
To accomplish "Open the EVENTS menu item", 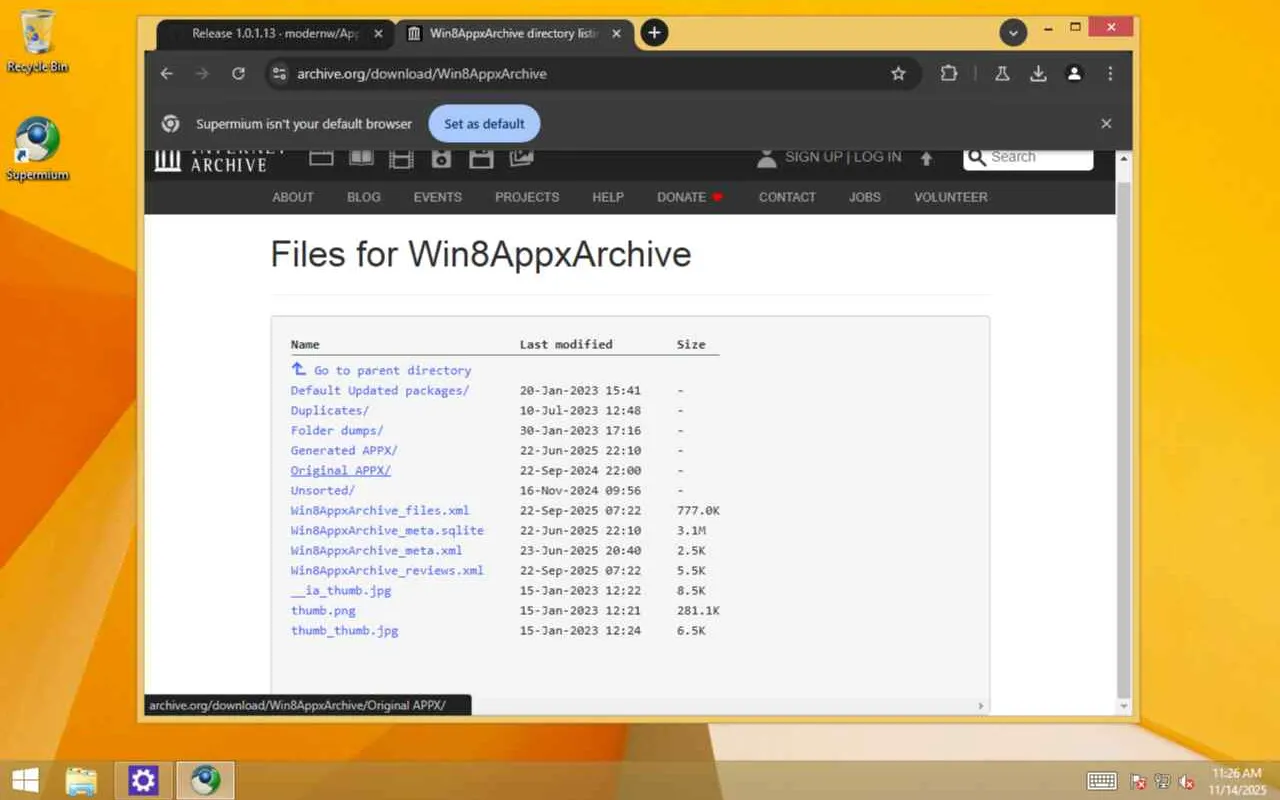I will (x=438, y=197).
